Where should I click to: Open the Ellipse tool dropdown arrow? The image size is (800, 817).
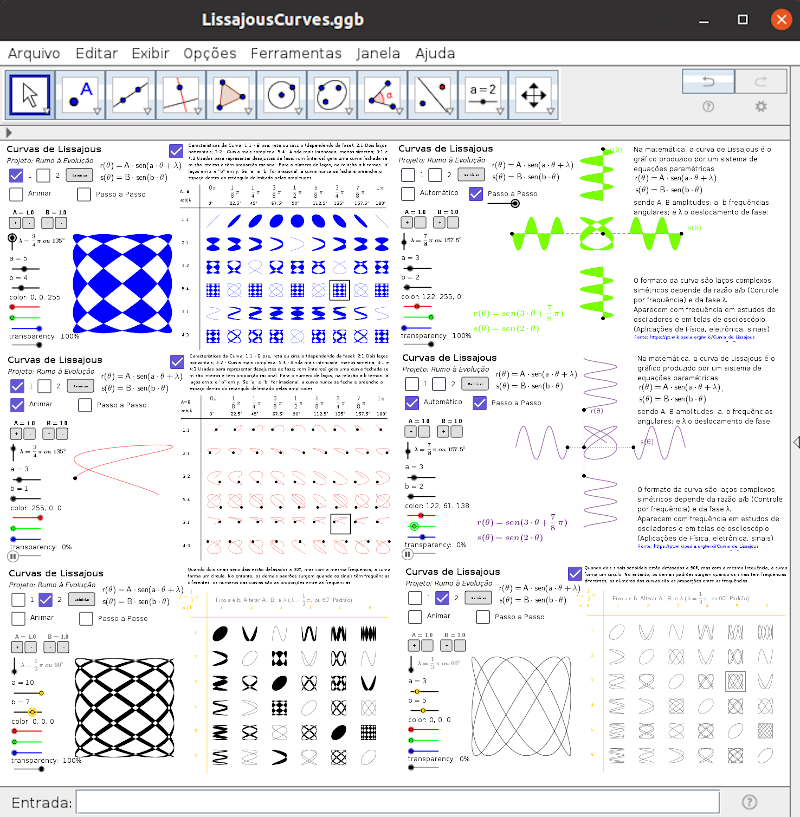(x=349, y=111)
